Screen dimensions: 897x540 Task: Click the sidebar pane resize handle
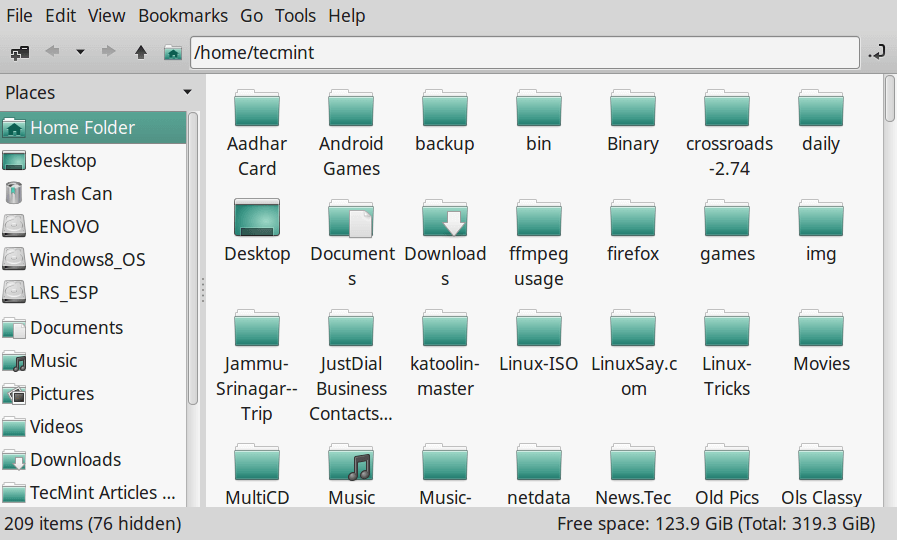click(x=202, y=290)
